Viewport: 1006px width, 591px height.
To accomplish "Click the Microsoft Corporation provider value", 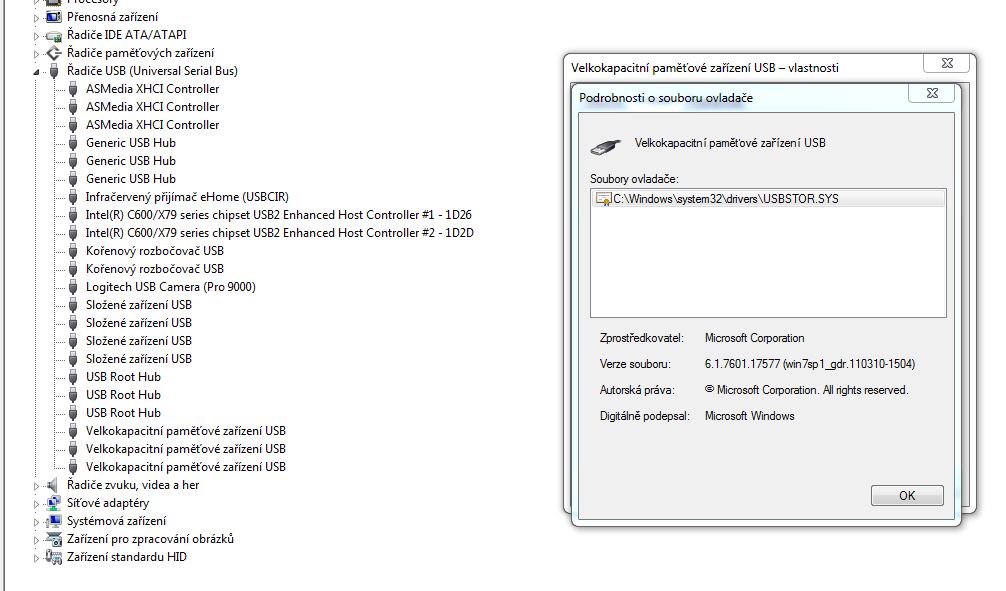I will (x=754, y=338).
